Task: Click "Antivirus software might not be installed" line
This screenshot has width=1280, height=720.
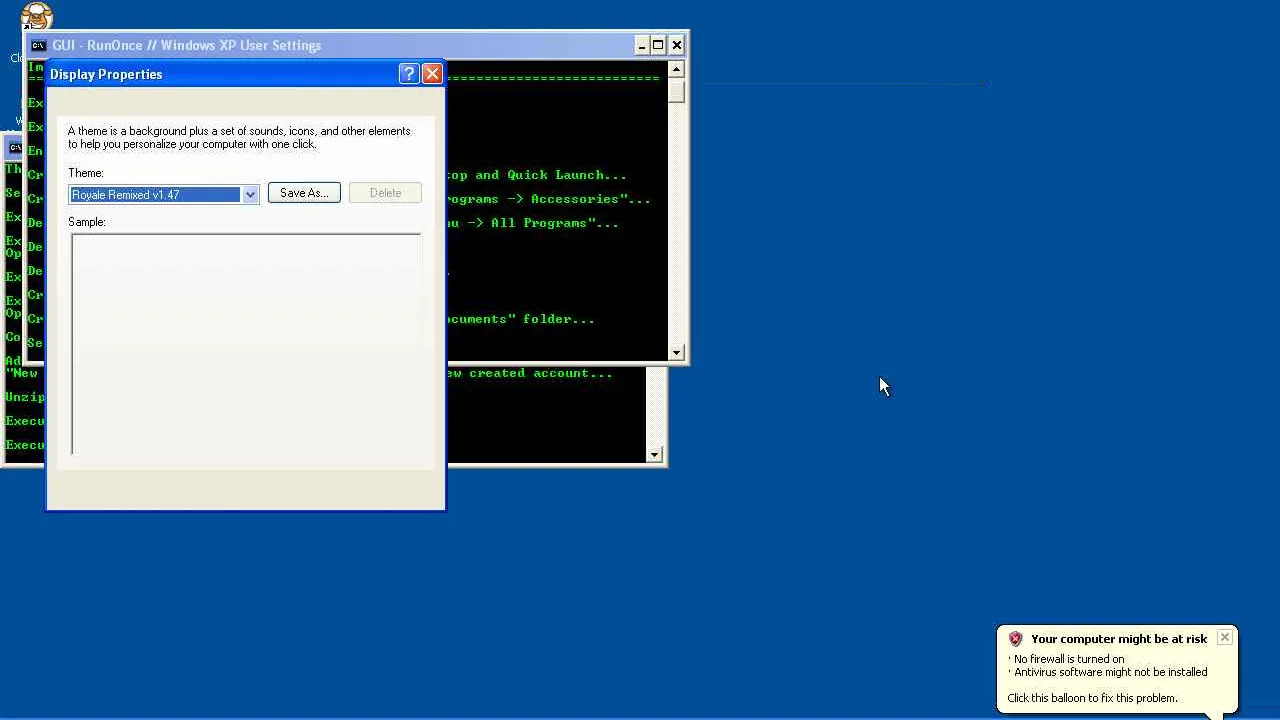Action: [1111, 672]
